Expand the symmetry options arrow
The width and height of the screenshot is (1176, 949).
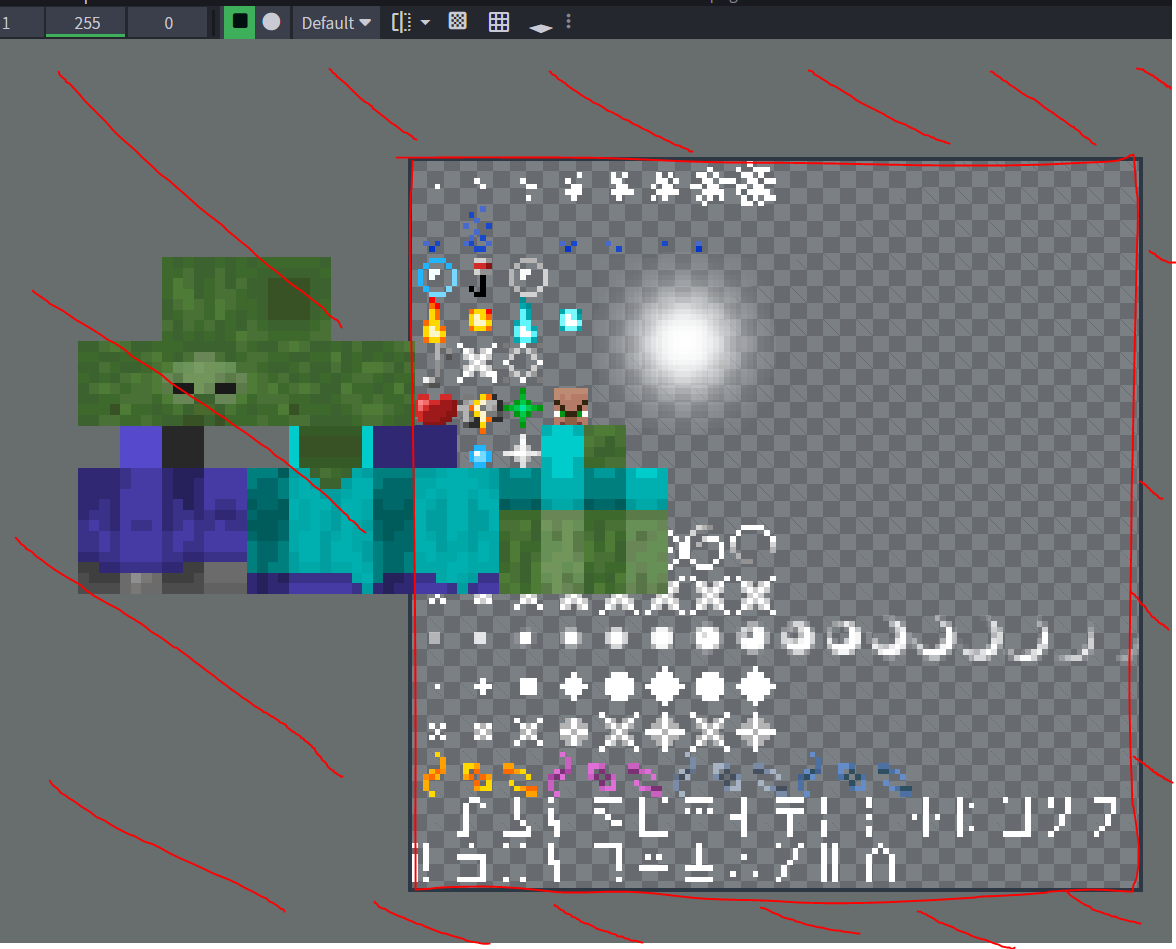pyautogui.click(x=426, y=22)
